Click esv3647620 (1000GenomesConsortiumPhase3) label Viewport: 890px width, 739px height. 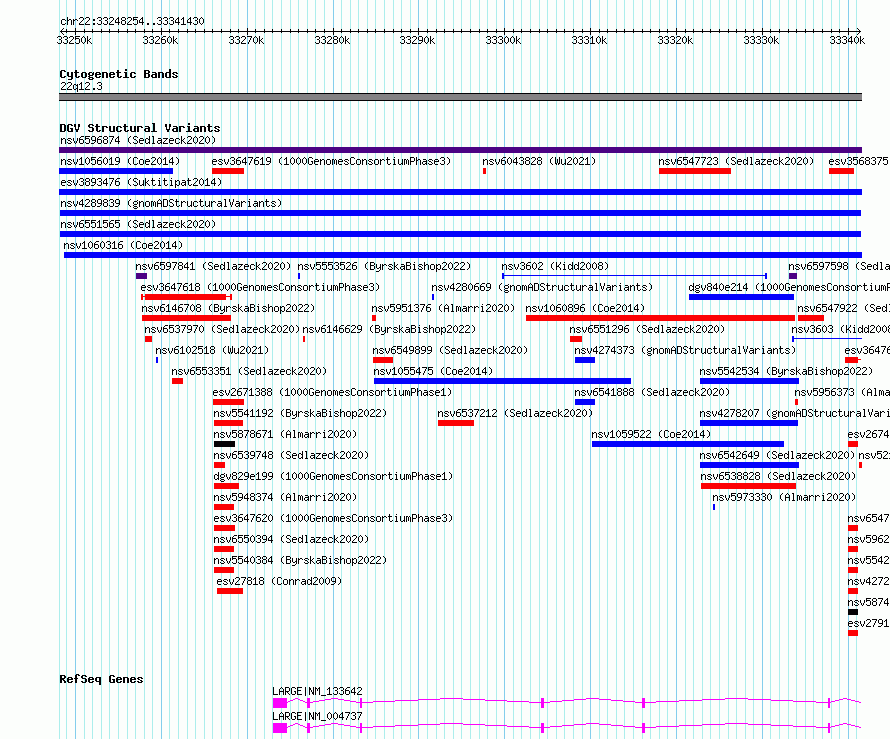(333, 518)
